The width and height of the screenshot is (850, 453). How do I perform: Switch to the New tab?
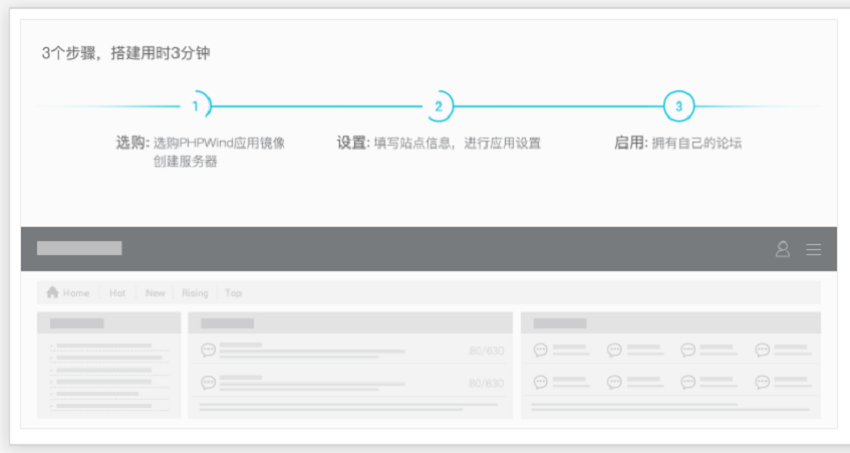pos(155,293)
